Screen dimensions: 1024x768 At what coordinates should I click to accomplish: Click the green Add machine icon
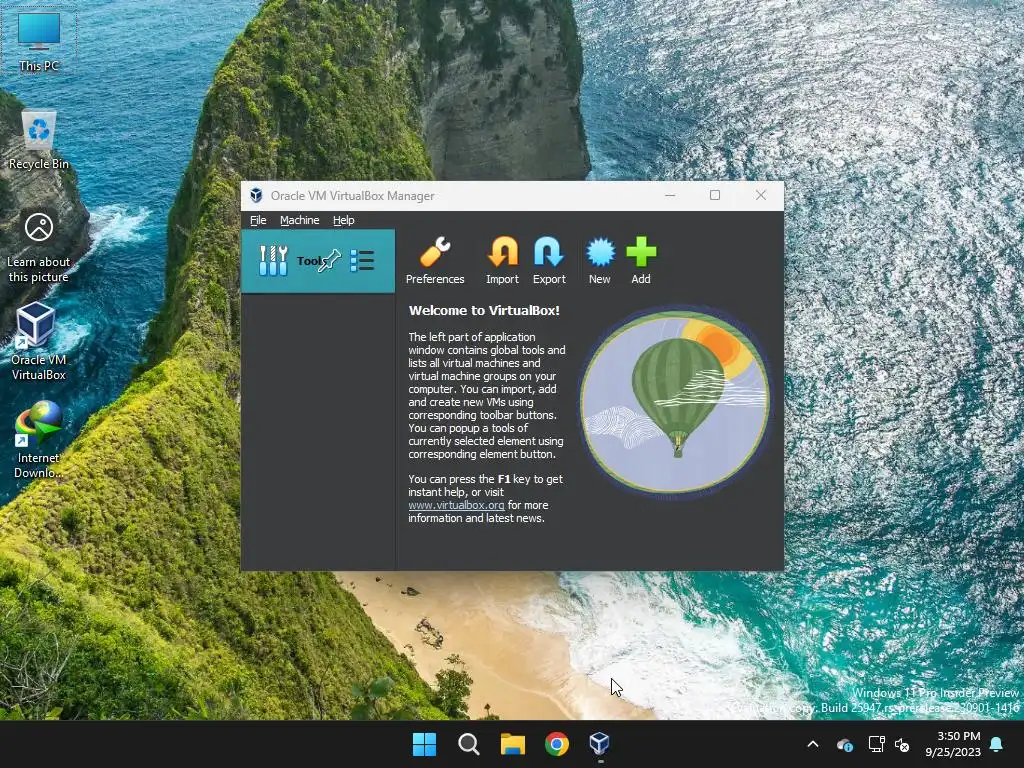tap(641, 261)
